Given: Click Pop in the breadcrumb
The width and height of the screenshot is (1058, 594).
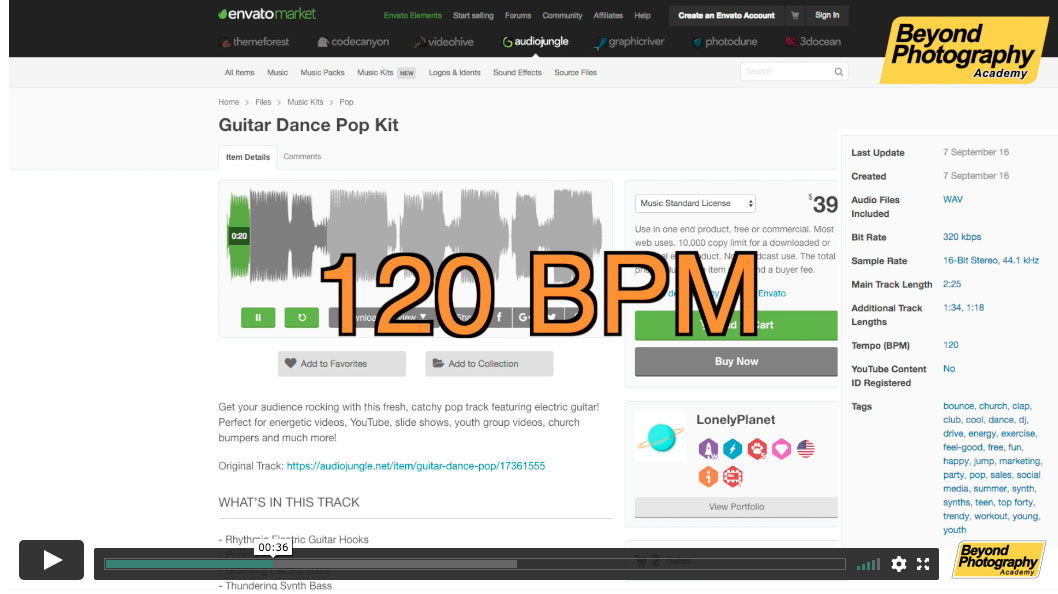Looking at the screenshot, I should (346, 102).
